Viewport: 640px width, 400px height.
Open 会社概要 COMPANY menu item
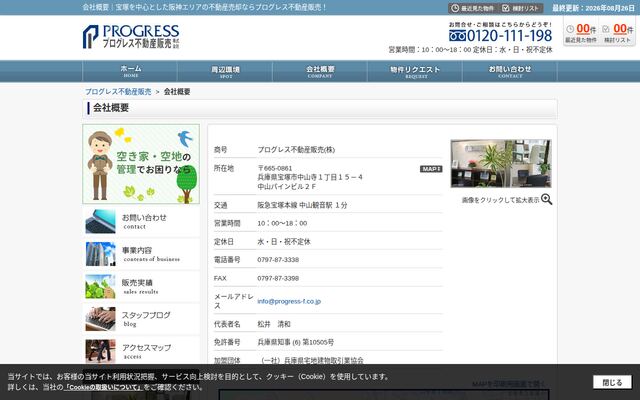pos(320,71)
